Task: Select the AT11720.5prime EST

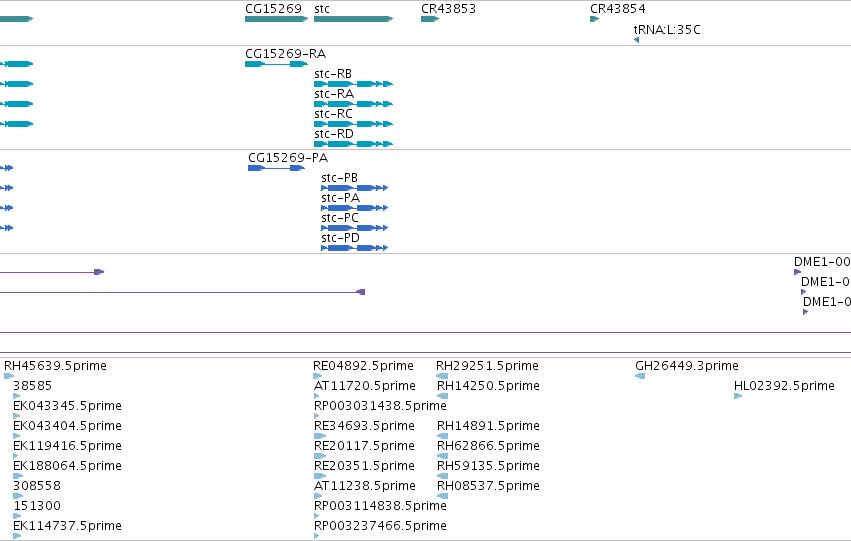Action: pyautogui.click(x=365, y=386)
